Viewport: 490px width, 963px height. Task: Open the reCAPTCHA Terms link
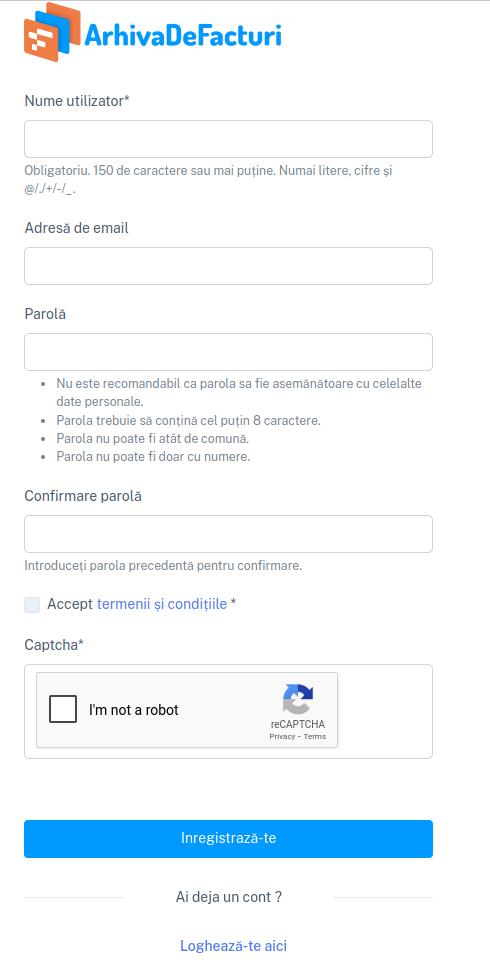pos(315,736)
